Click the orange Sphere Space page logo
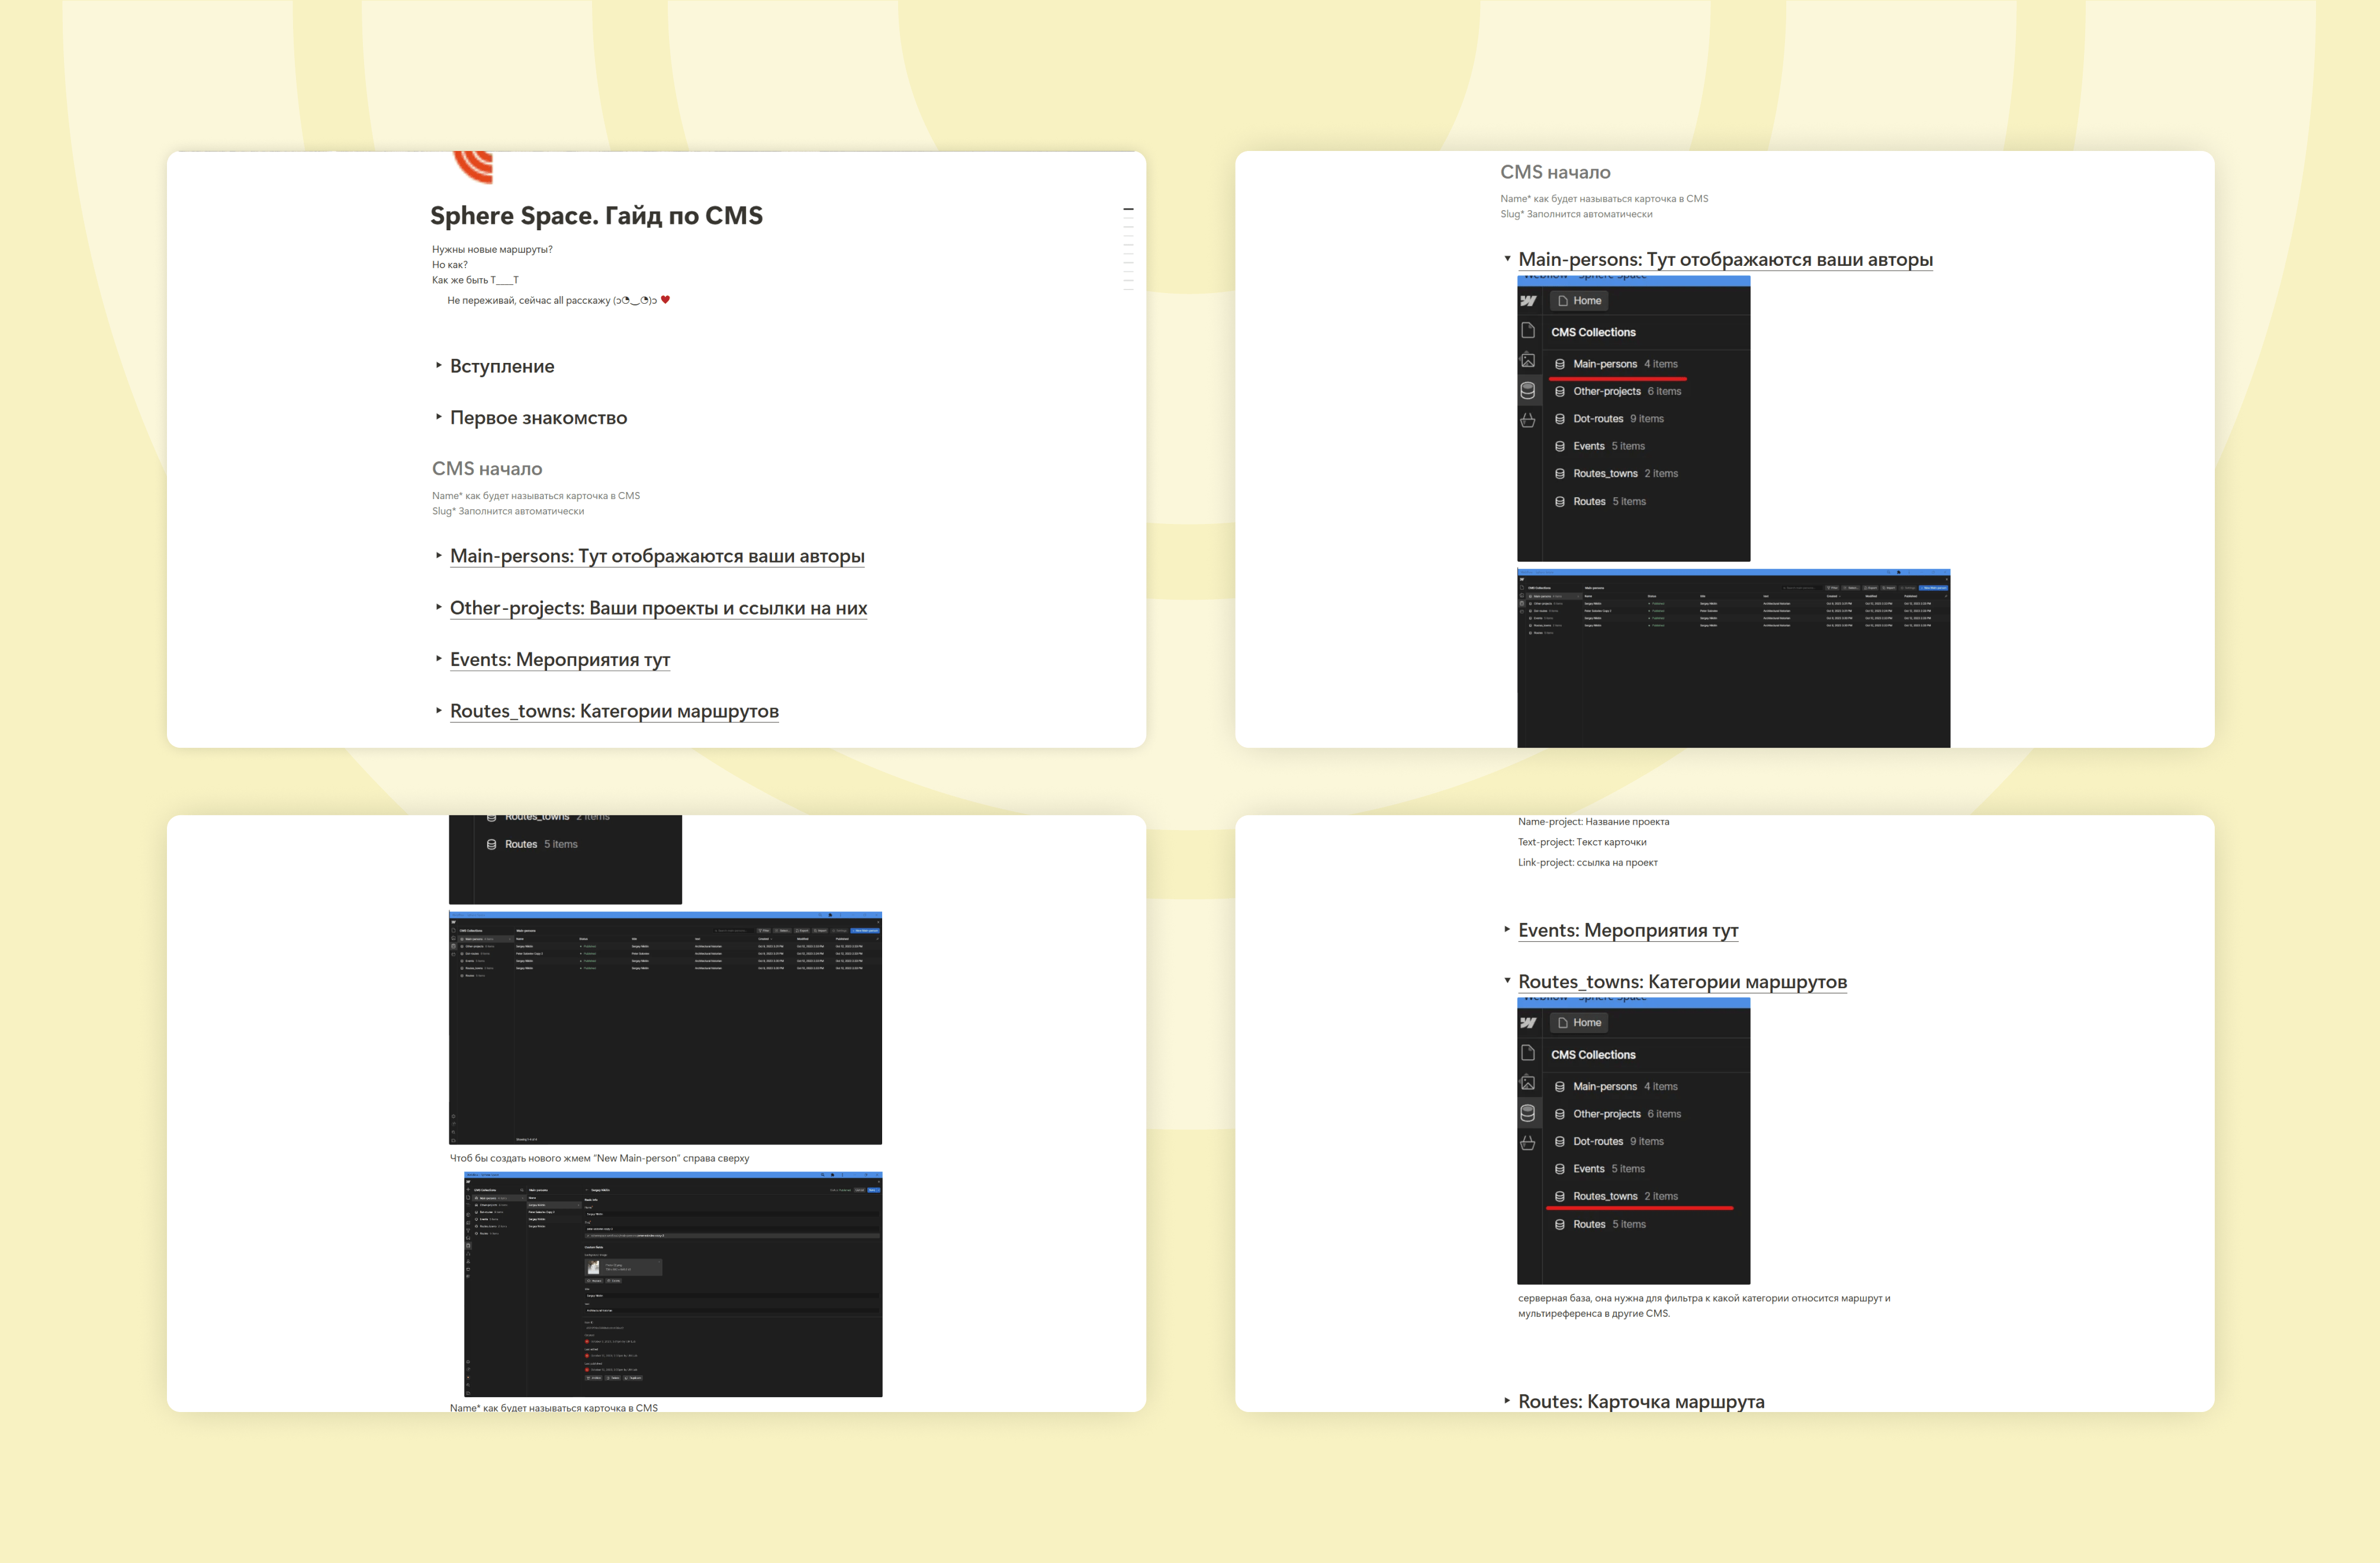This screenshot has height=1563, width=2380. [474, 167]
